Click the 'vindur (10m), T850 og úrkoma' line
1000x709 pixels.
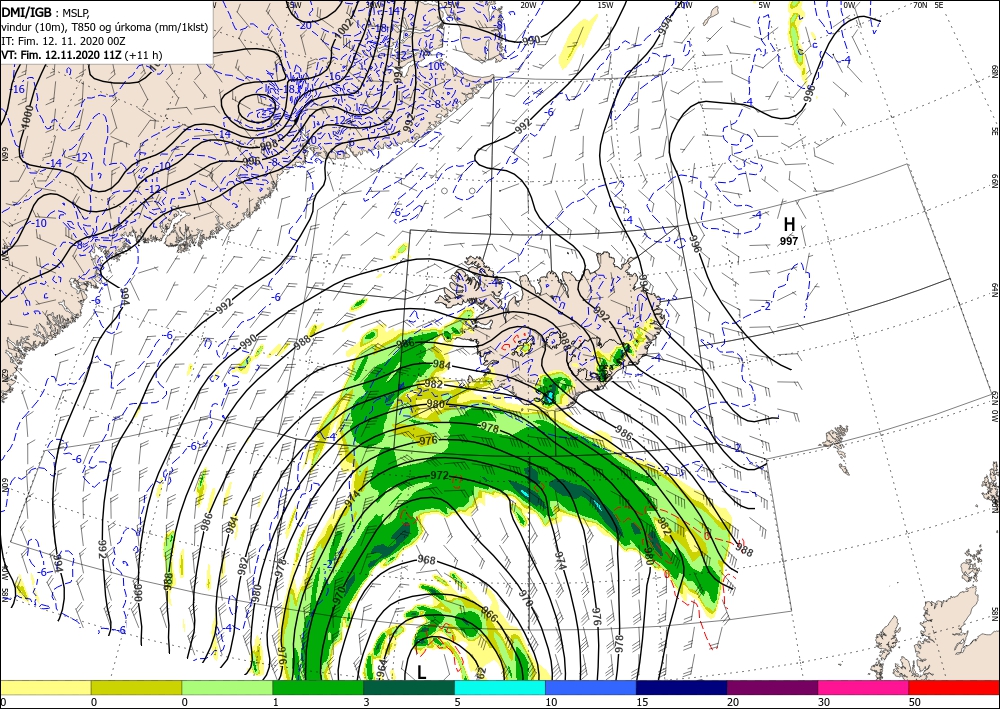click(x=105, y=26)
